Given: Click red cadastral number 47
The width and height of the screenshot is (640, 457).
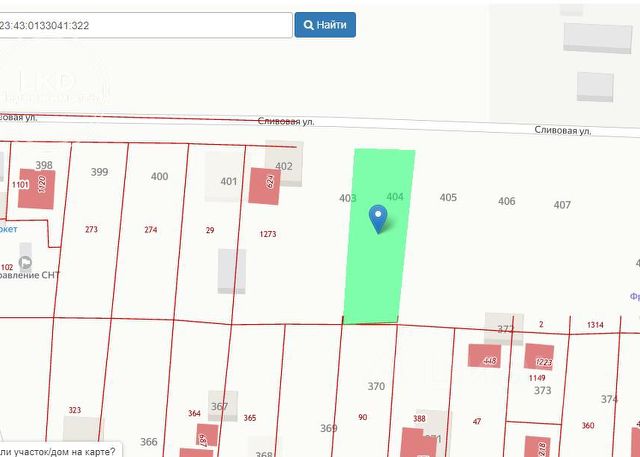Looking at the screenshot, I should [477, 421].
